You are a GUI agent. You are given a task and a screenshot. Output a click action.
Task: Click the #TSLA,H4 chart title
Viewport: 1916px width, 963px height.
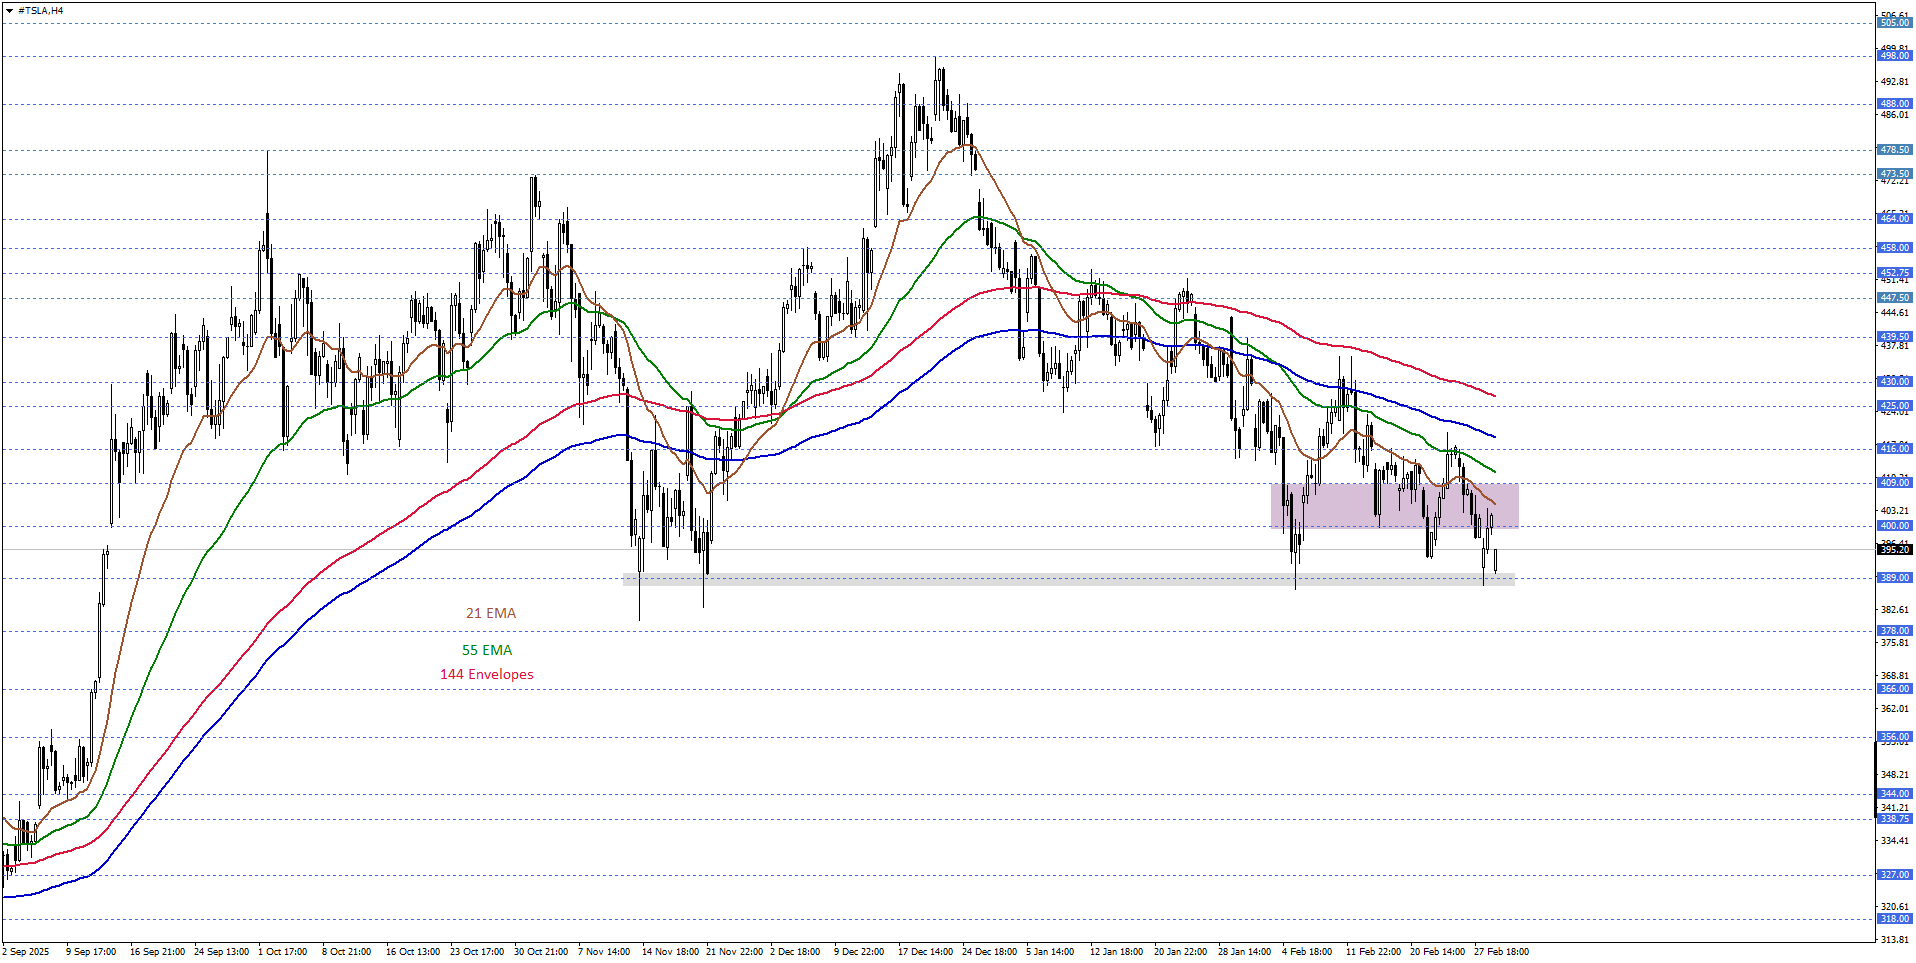[40, 11]
